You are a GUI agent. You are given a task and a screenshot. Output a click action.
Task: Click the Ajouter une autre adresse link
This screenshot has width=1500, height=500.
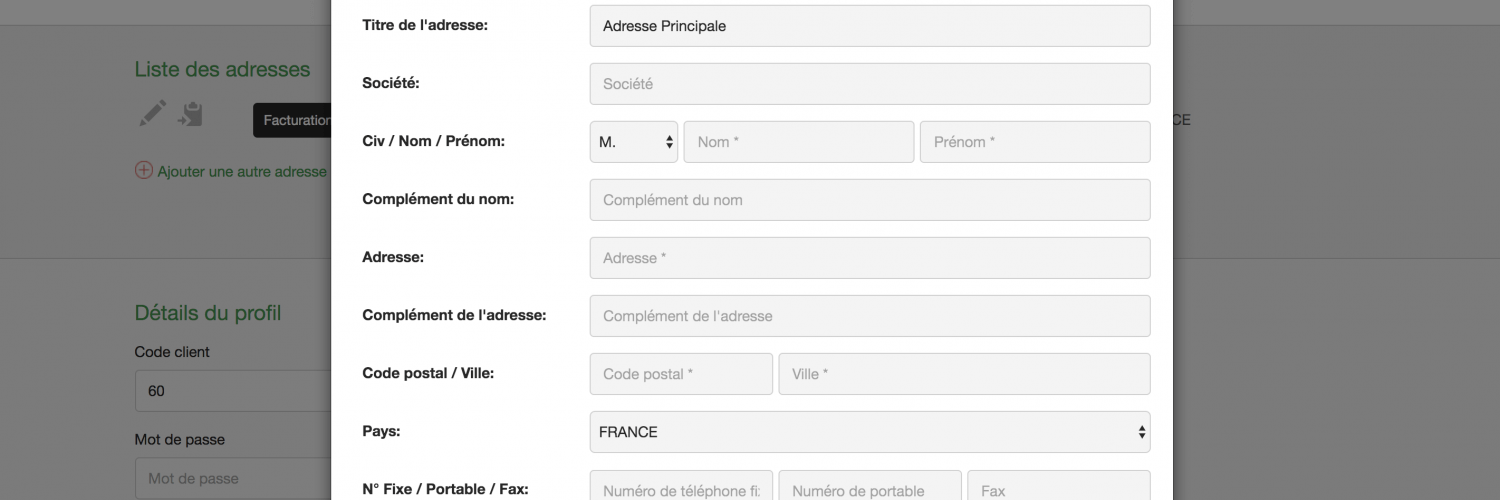242,171
